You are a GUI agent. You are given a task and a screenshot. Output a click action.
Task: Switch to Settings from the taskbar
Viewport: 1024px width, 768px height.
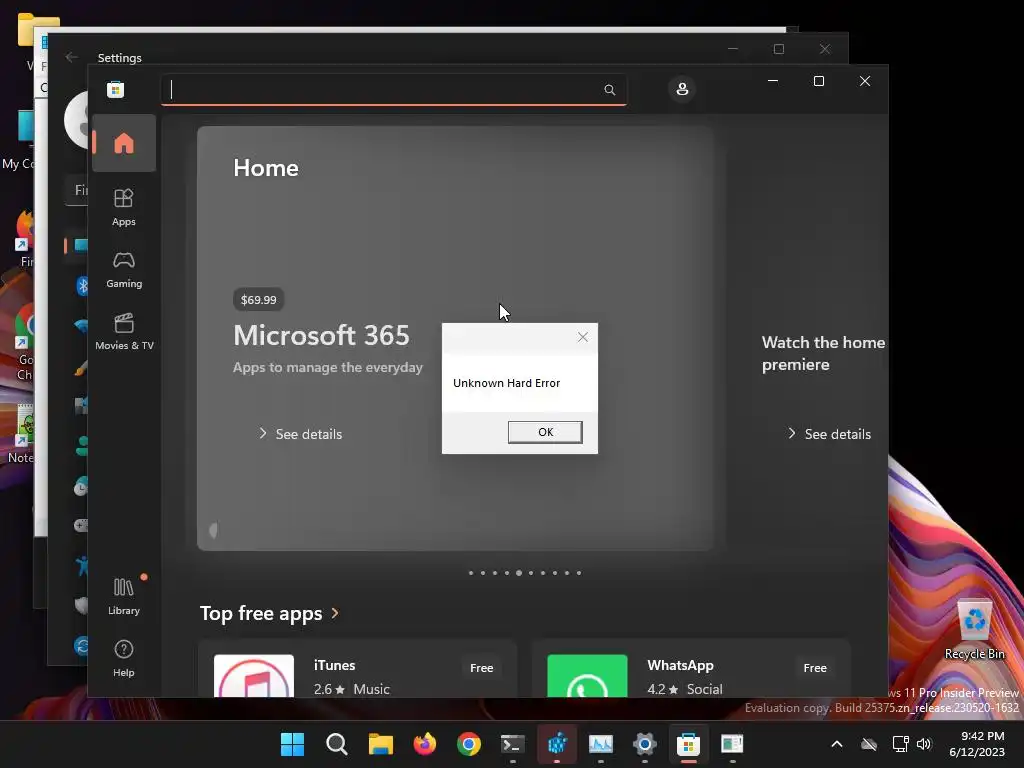(x=645, y=744)
